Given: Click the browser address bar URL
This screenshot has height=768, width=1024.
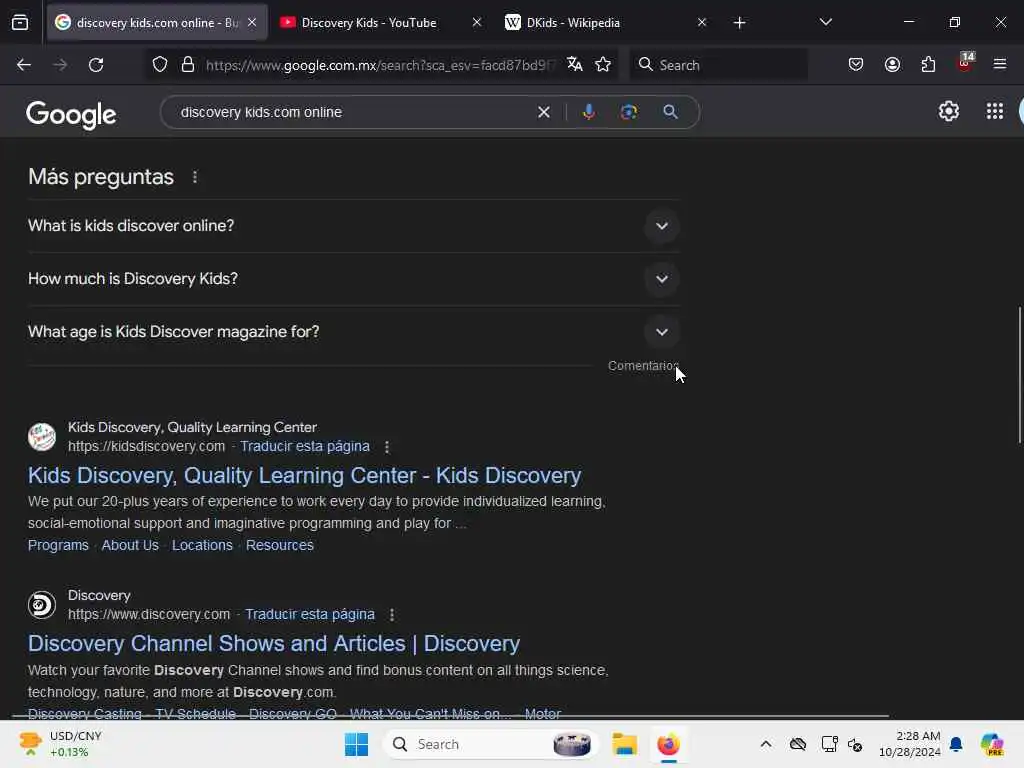Looking at the screenshot, I should (381, 65).
